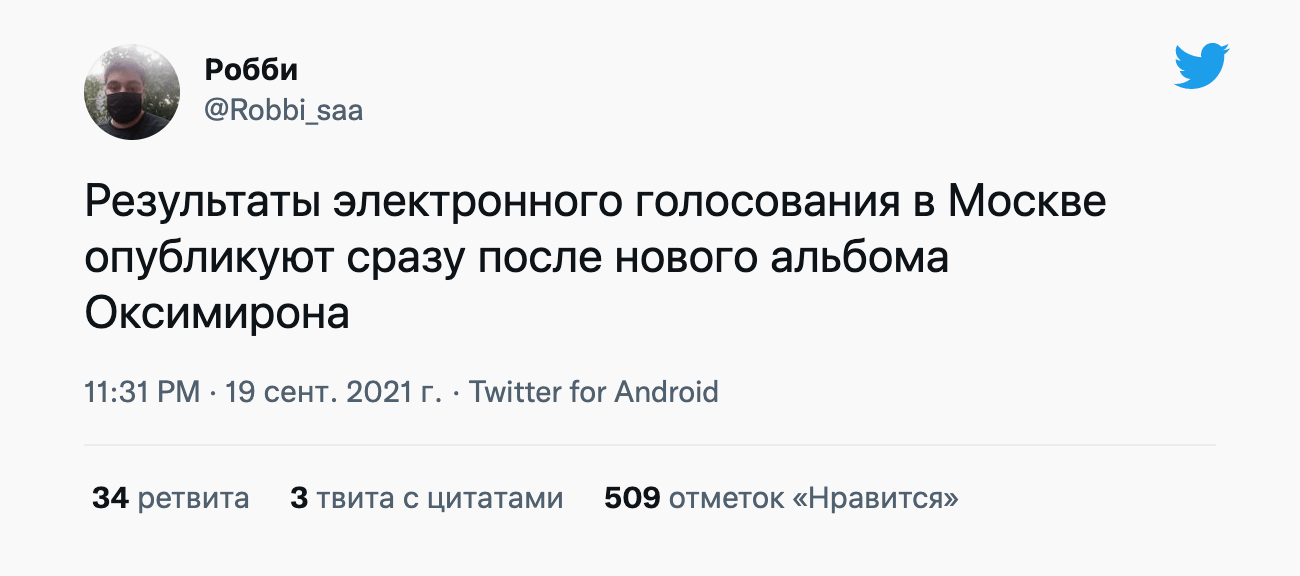
Task: Click the word опубликуют in the tweet
Action: point(209,259)
